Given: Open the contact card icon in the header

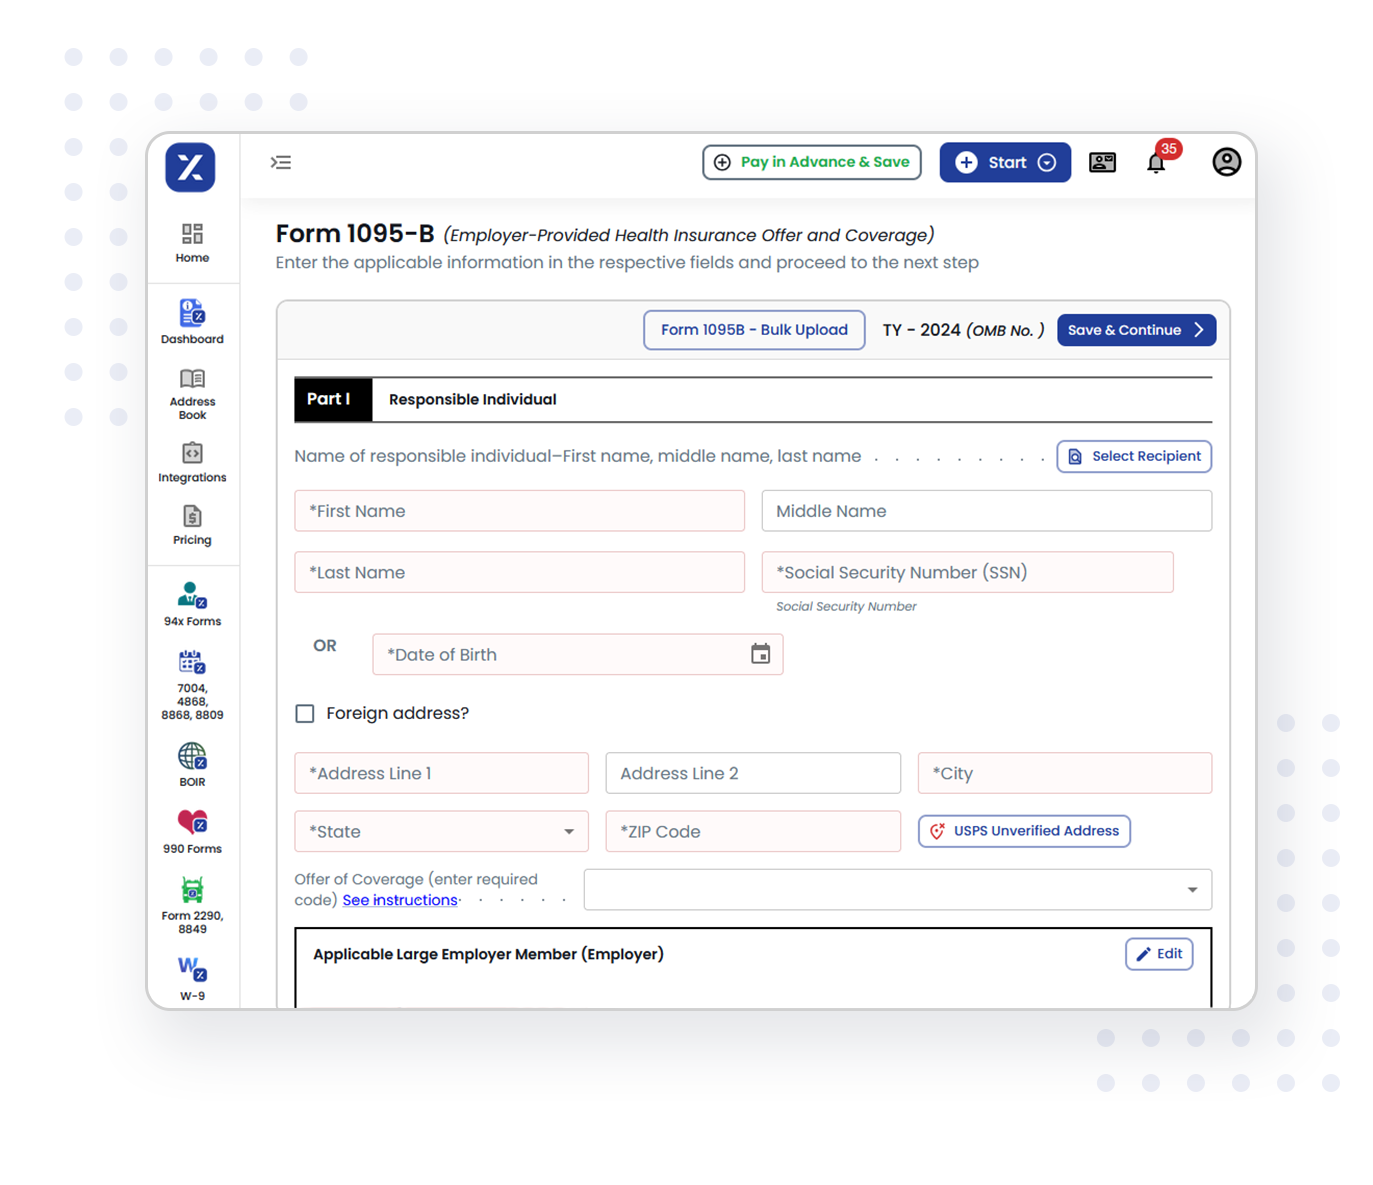Looking at the screenshot, I should pyautogui.click(x=1102, y=162).
